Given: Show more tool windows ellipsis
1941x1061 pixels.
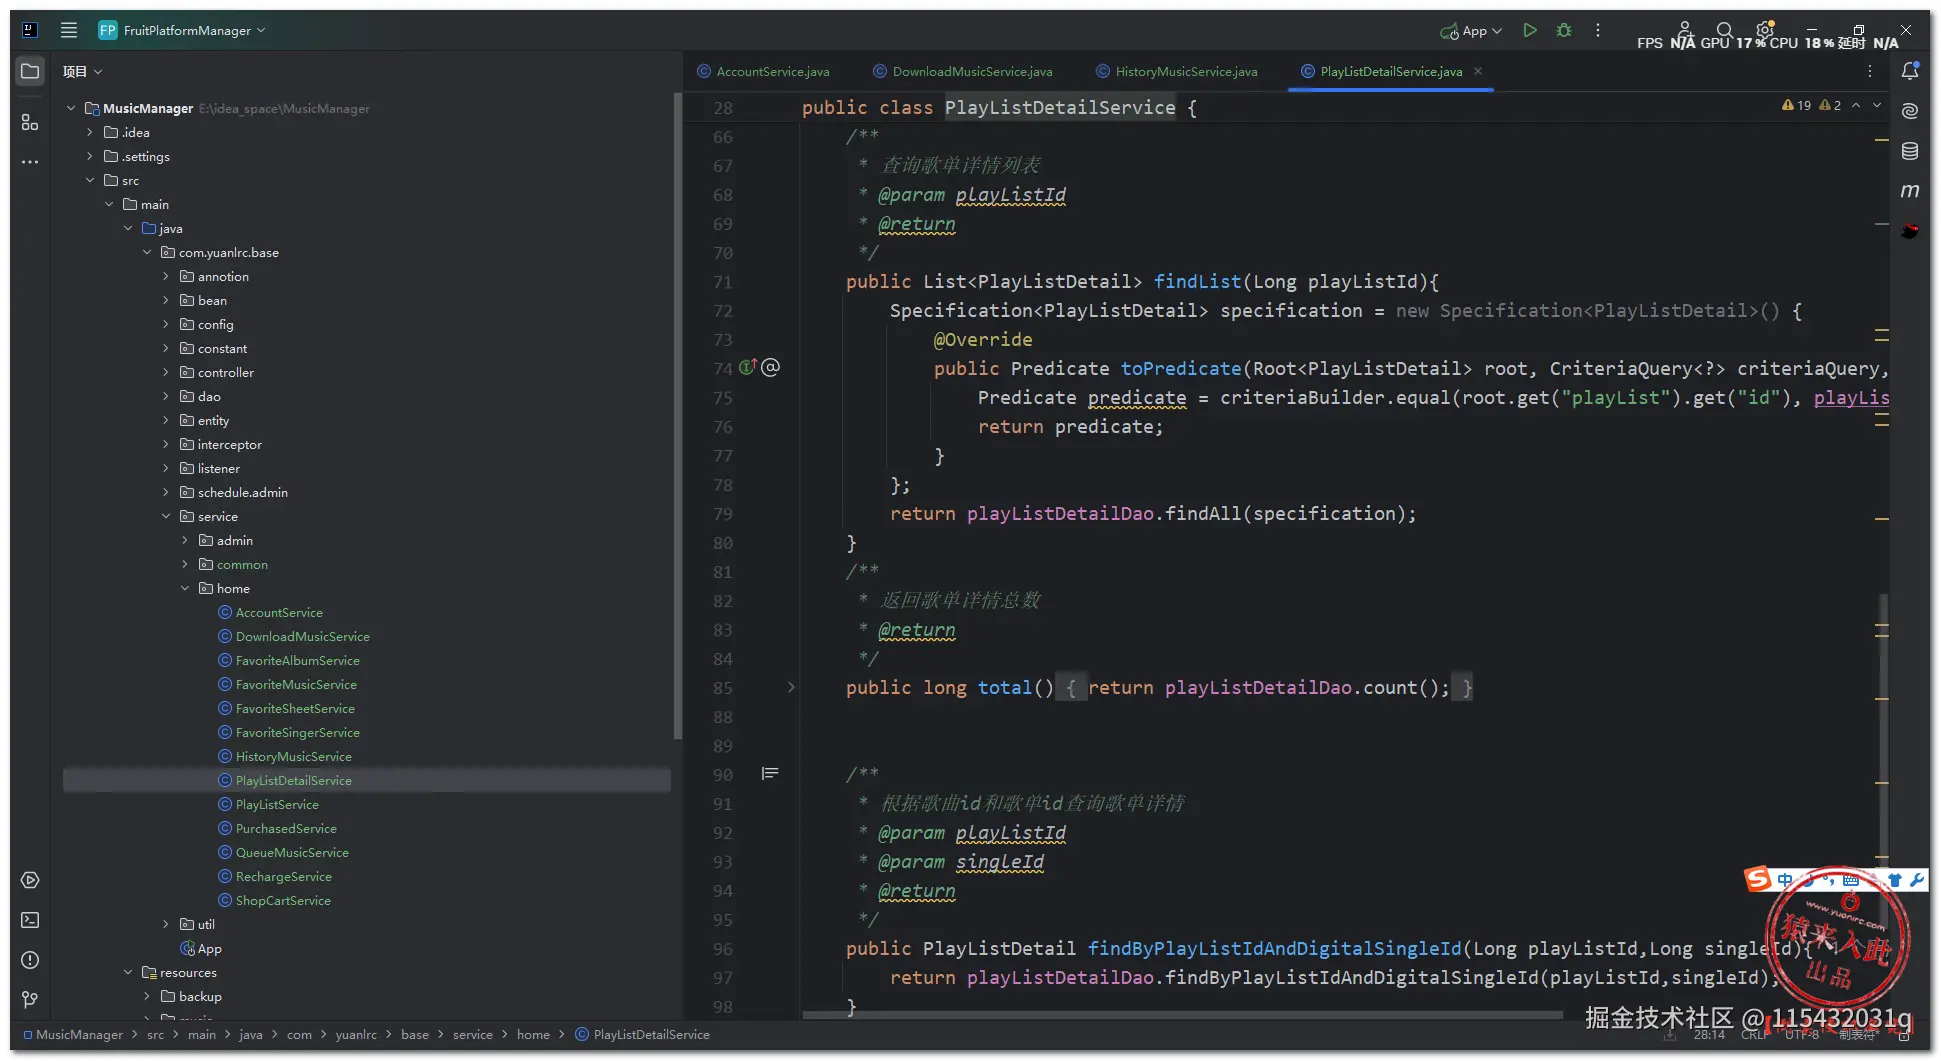Looking at the screenshot, I should 30,162.
